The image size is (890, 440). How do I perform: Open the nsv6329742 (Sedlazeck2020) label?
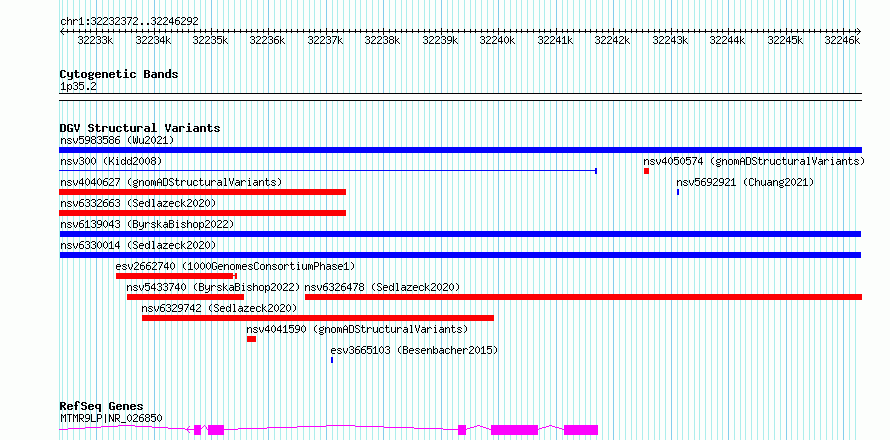(x=219, y=308)
